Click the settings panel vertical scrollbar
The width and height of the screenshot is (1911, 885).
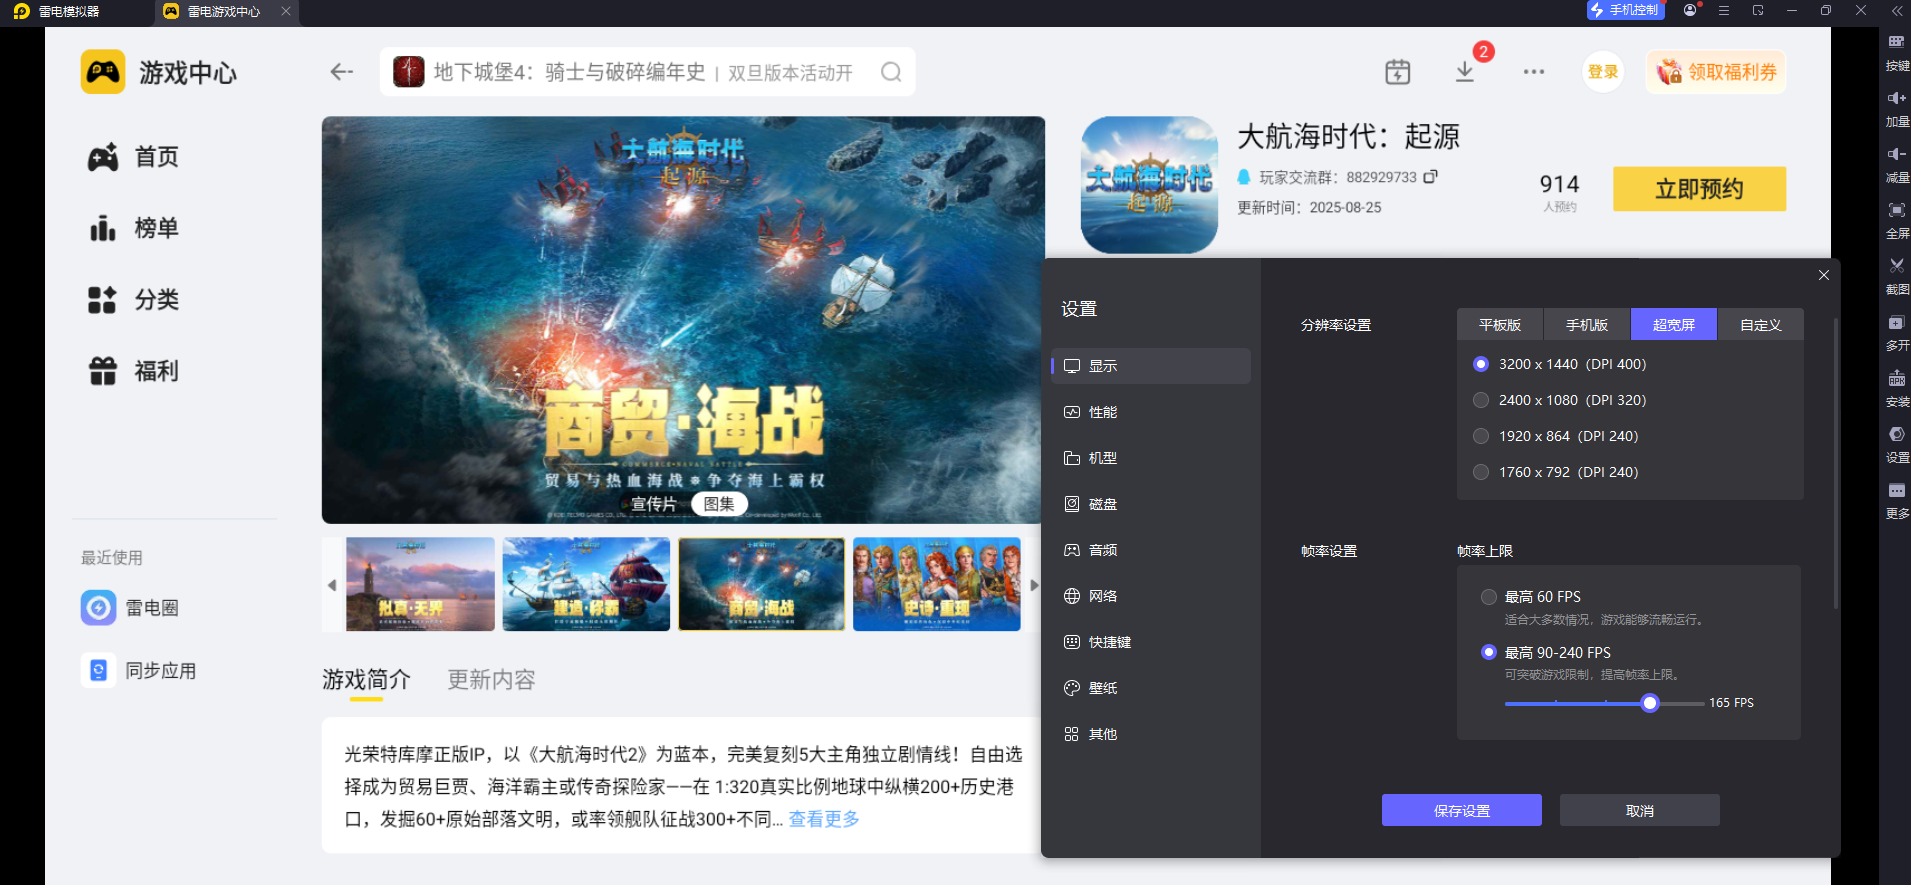1836,463
